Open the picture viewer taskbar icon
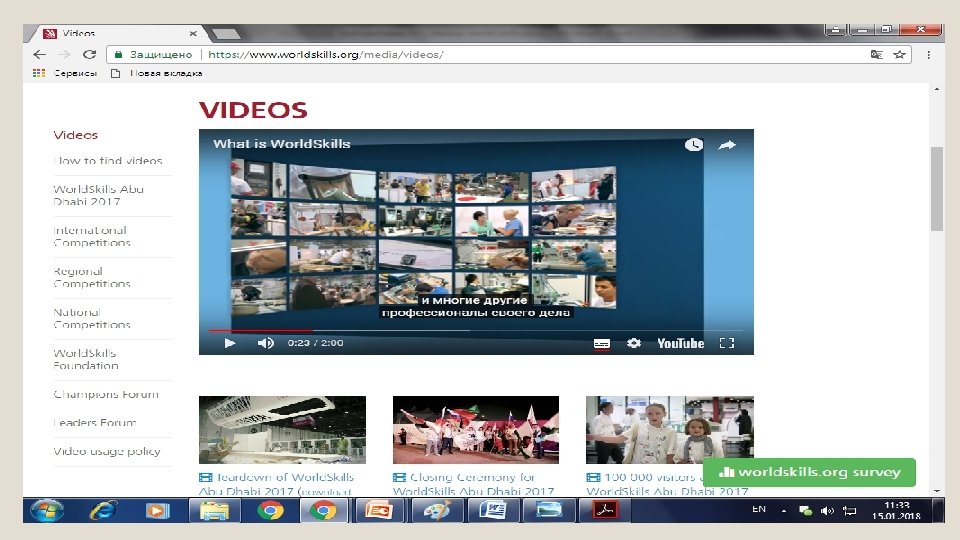Screen dimensions: 960x540 pyautogui.click(x=549, y=510)
